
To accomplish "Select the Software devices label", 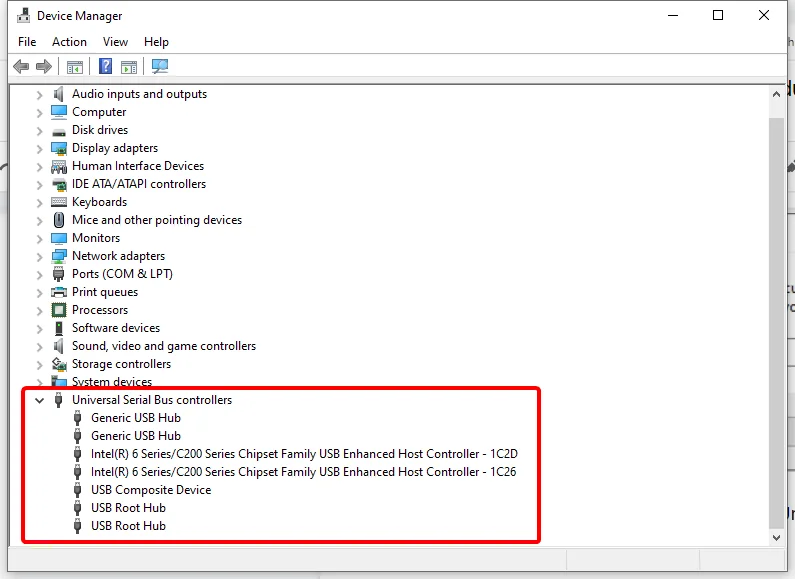I will 116,328.
